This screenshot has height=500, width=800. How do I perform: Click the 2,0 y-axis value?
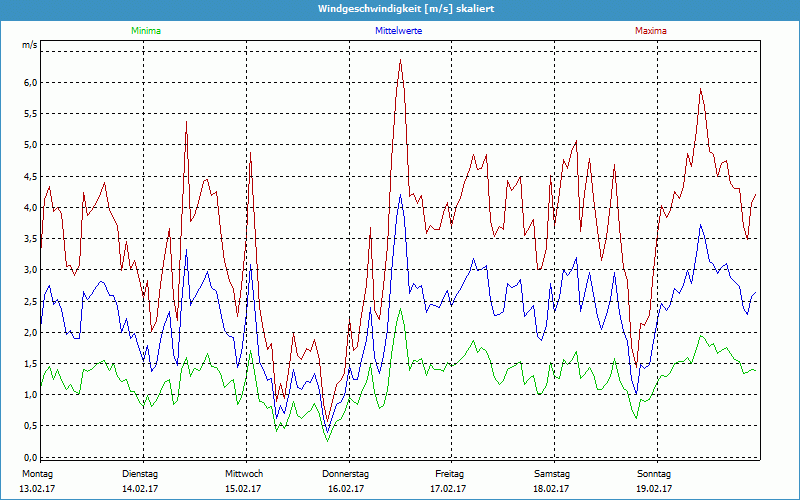pyautogui.click(x=31, y=333)
